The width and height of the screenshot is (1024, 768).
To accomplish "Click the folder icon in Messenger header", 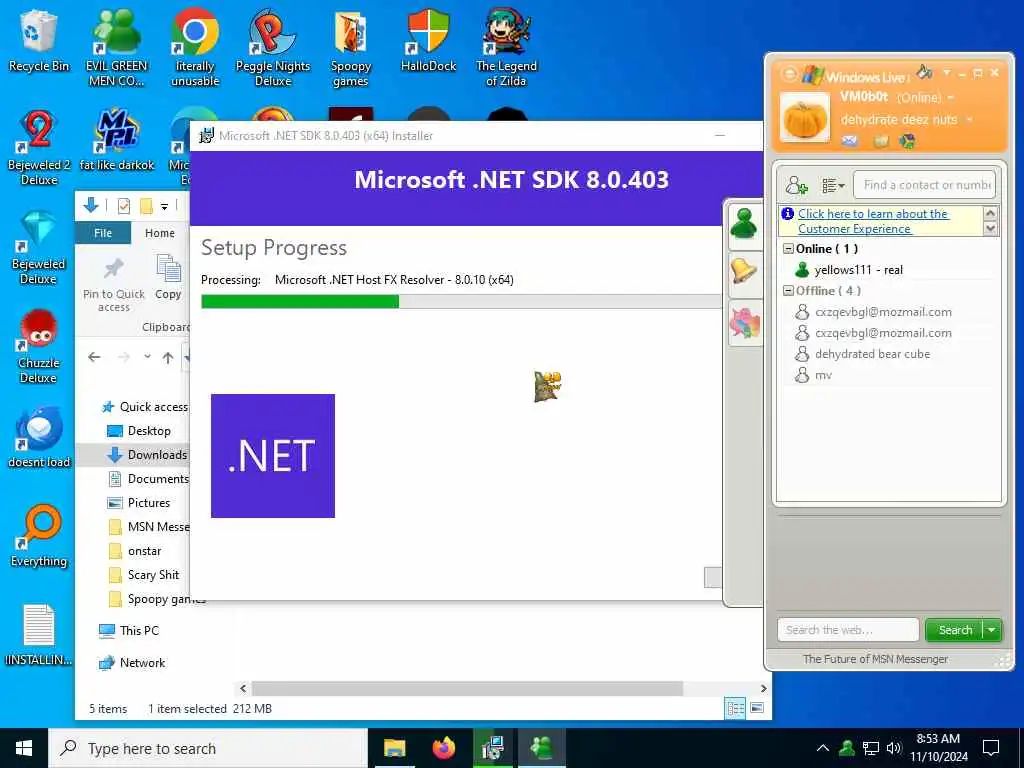I will tap(881, 141).
